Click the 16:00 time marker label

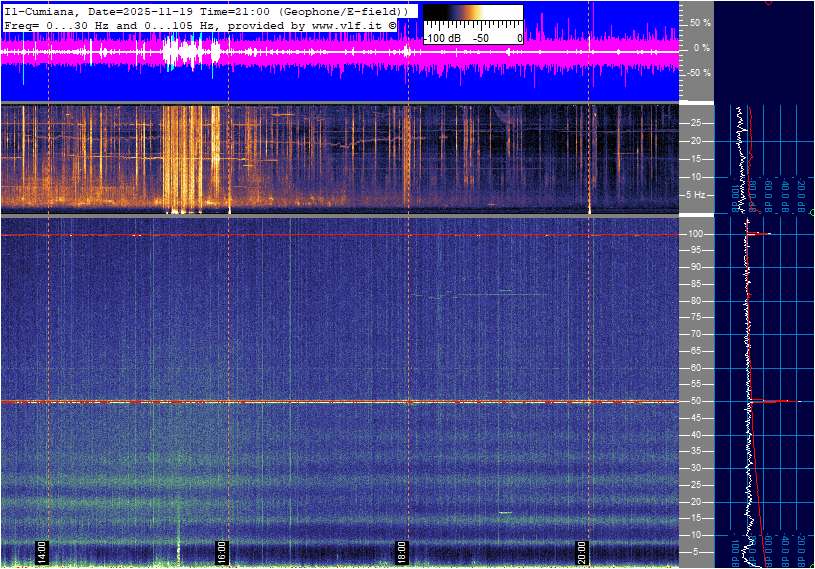point(222,551)
